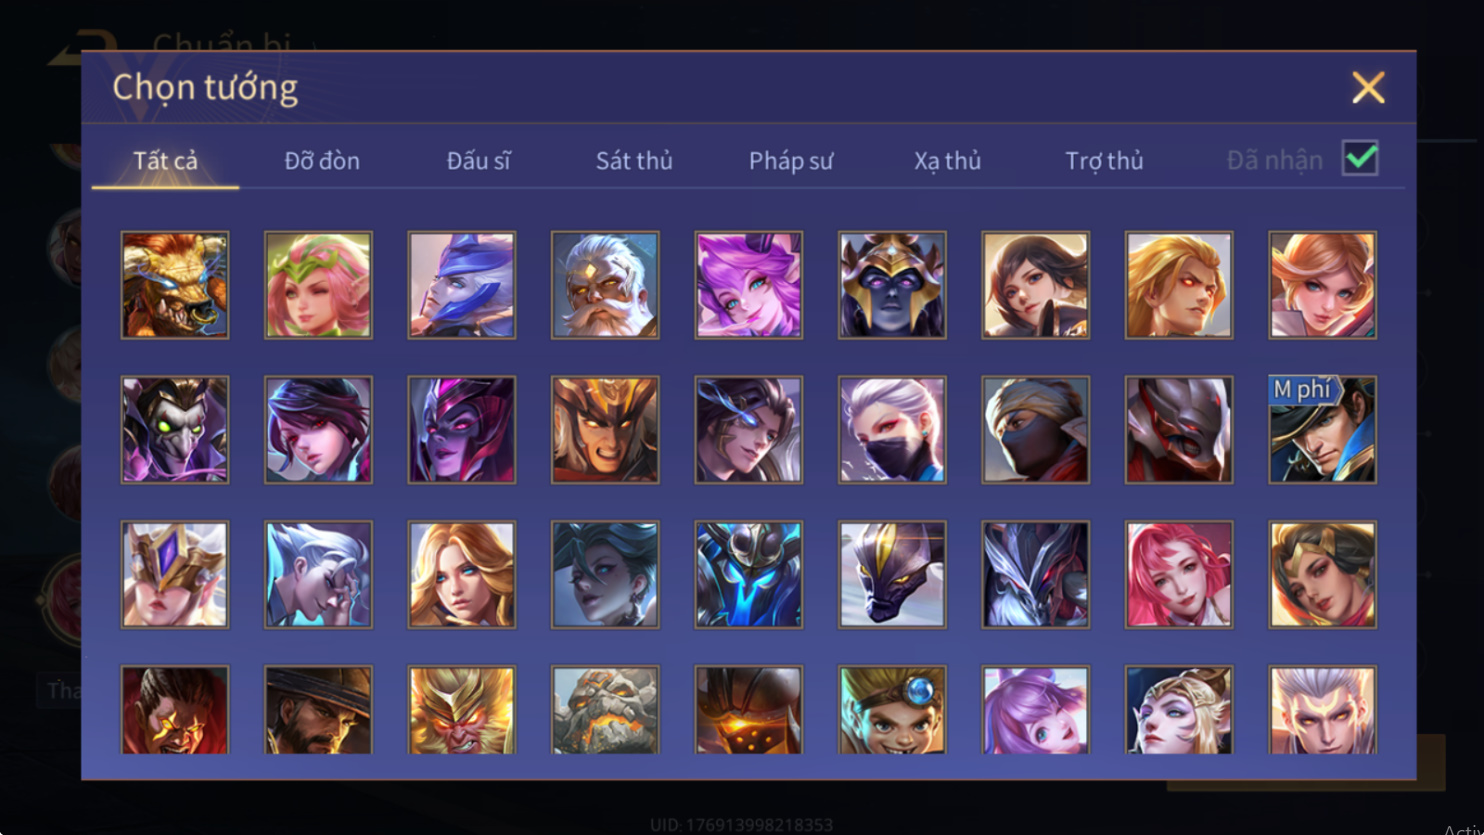Pick the pink-haired green-crowned fairy hero
The width and height of the screenshot is (1484, 835).
(318, 285)
